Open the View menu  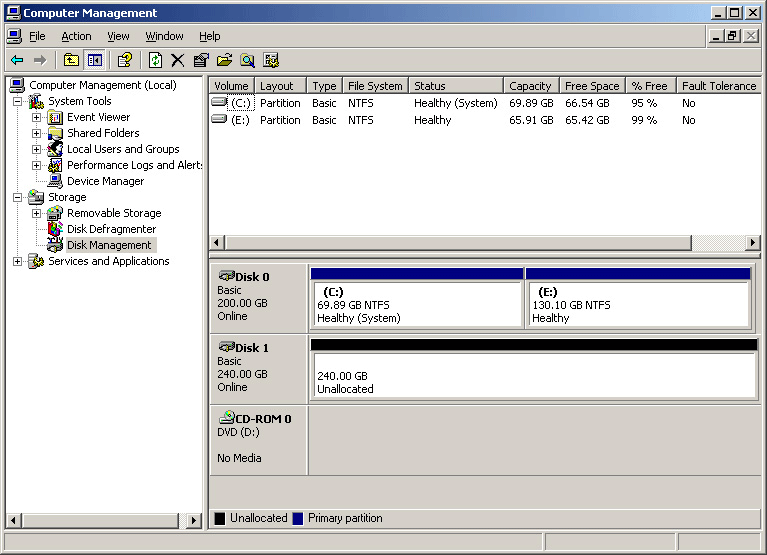click(118, 36)
